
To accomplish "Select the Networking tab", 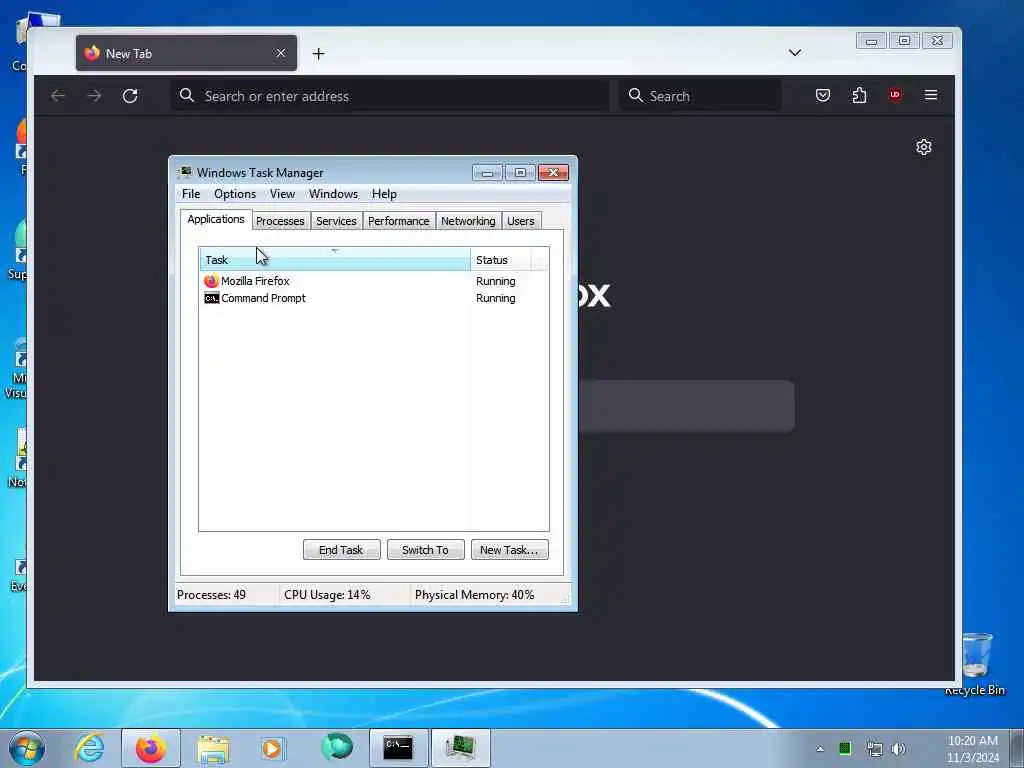I will pyautogui.click(x=468, y=221).
